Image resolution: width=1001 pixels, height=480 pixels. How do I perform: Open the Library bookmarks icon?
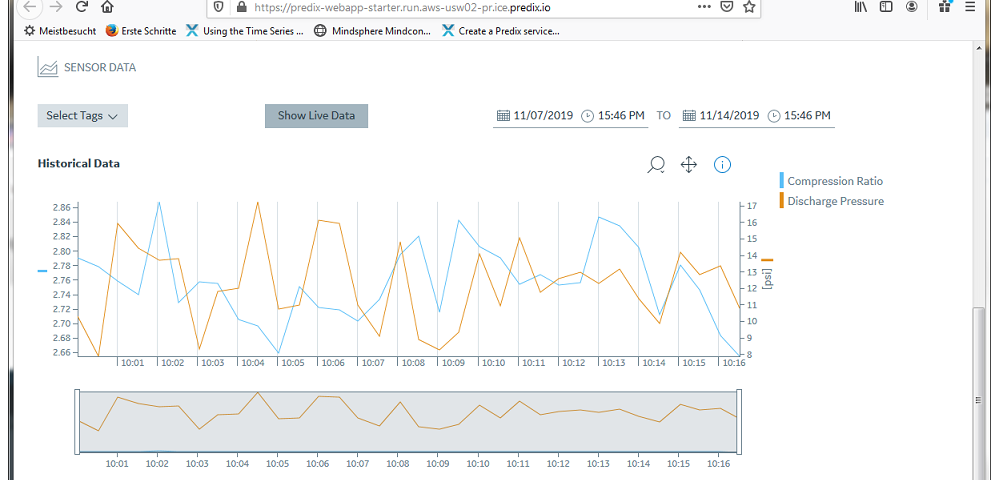pyautogui.click(x=861, y=7)
